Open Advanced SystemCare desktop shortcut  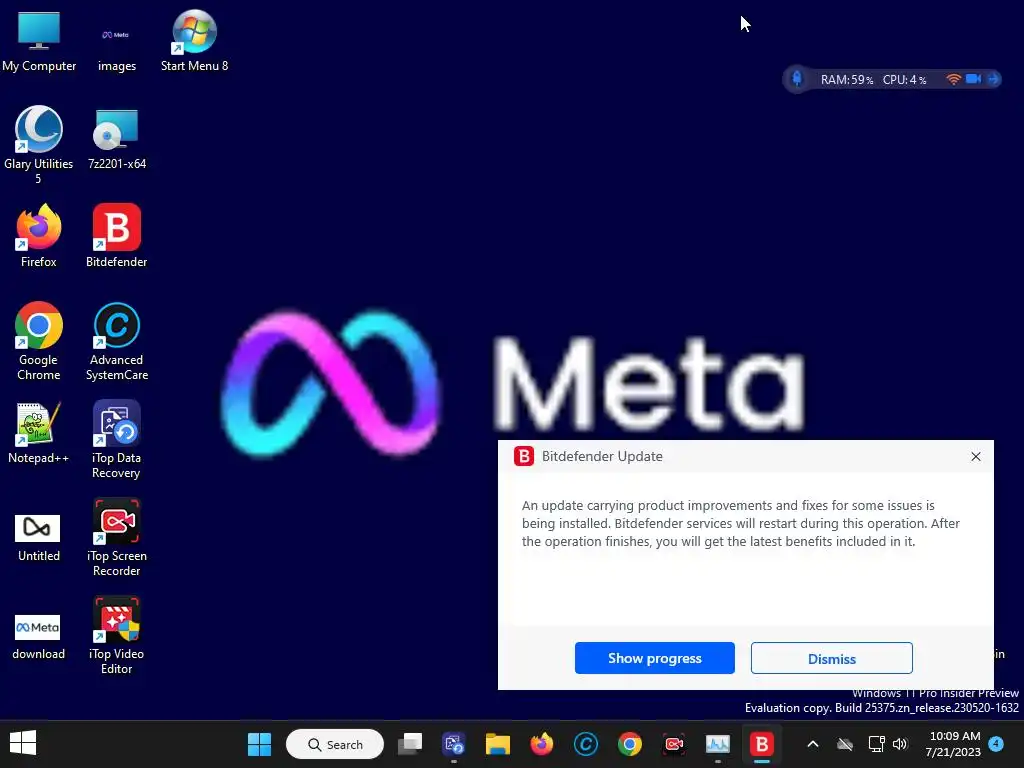[116, 341]
